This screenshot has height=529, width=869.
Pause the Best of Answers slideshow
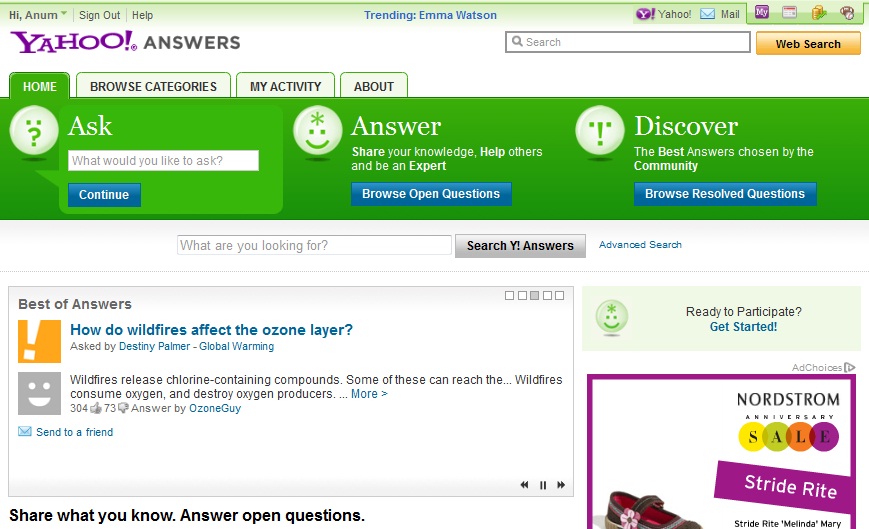(543, 485)
